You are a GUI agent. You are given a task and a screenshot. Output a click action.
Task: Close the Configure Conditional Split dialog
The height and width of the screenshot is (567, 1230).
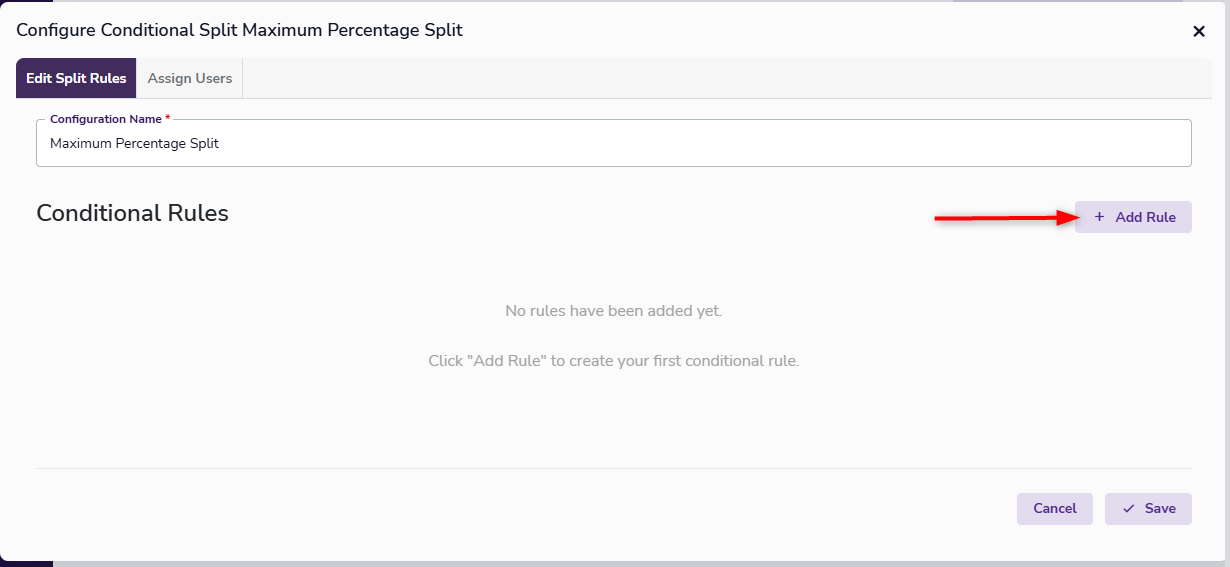point(1199,31)
